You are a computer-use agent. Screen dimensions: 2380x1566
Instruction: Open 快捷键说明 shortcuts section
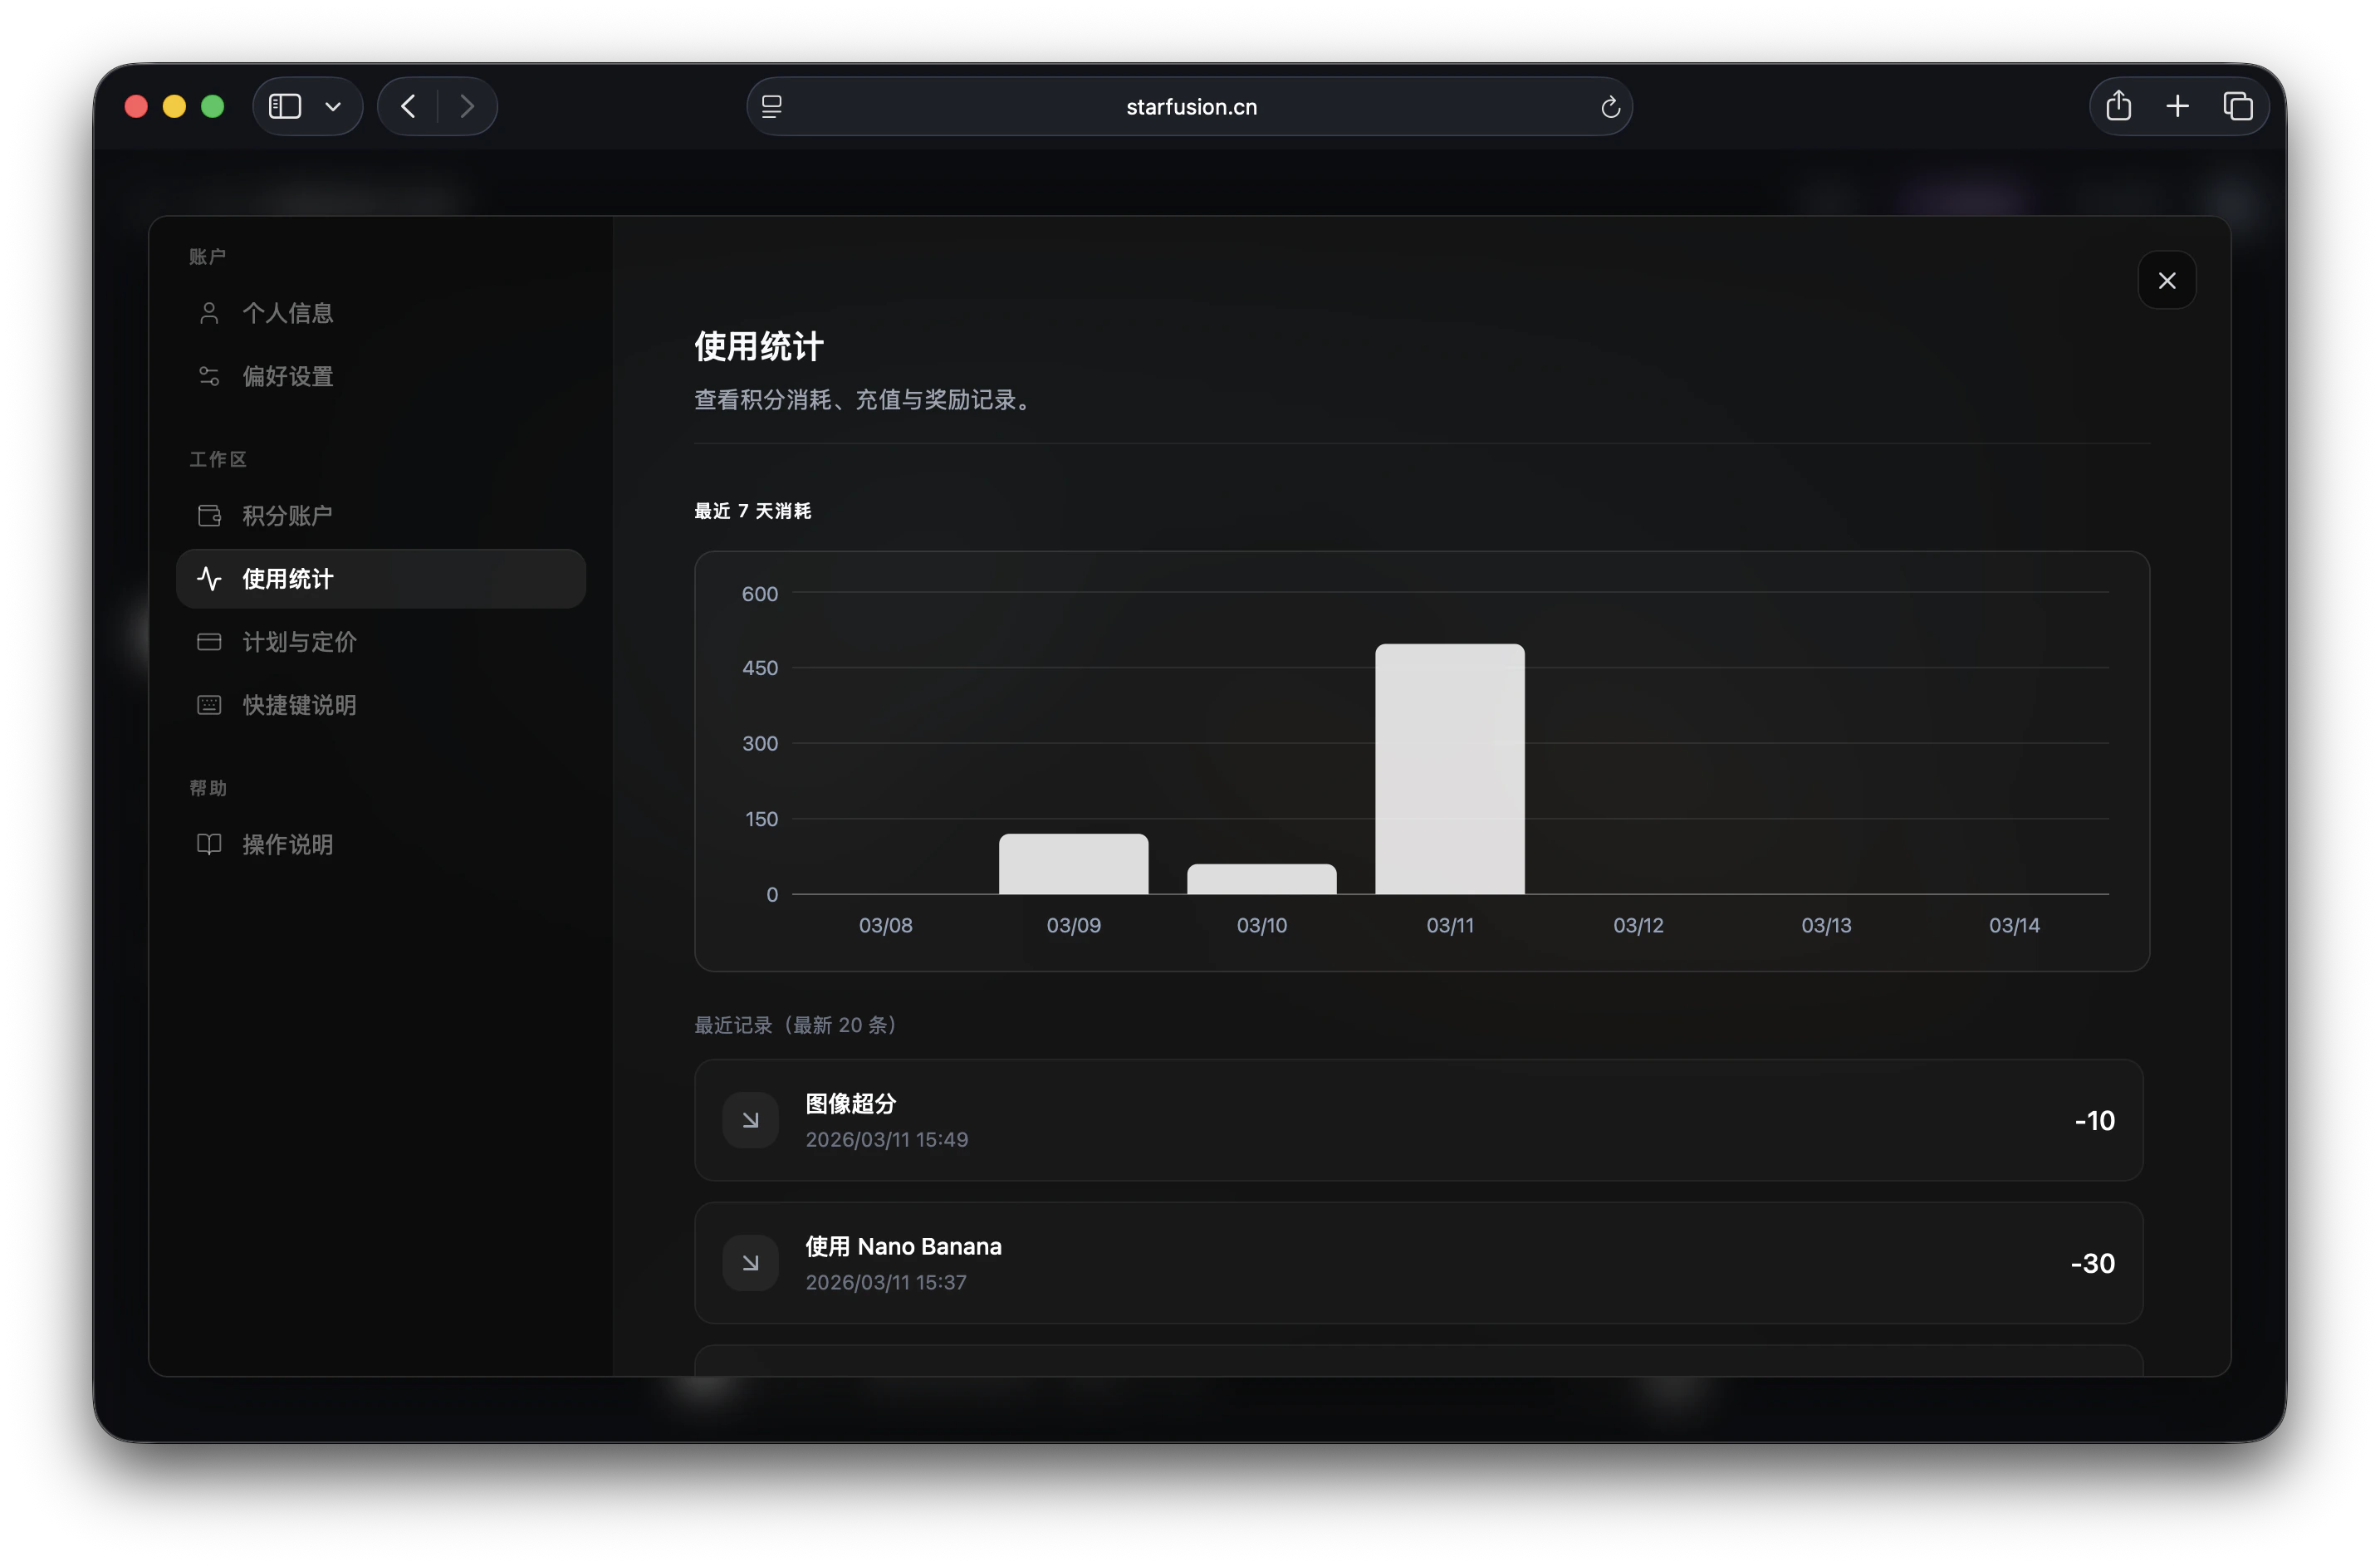298,705
